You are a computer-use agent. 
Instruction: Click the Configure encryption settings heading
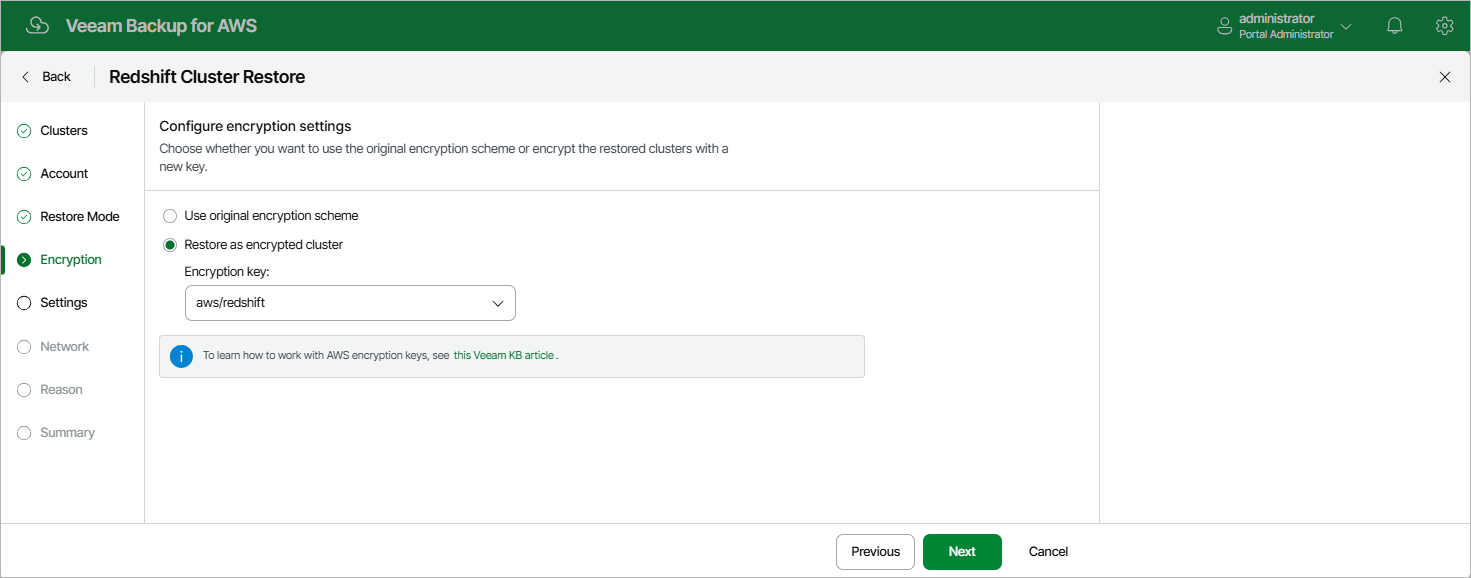coord(255,127)
